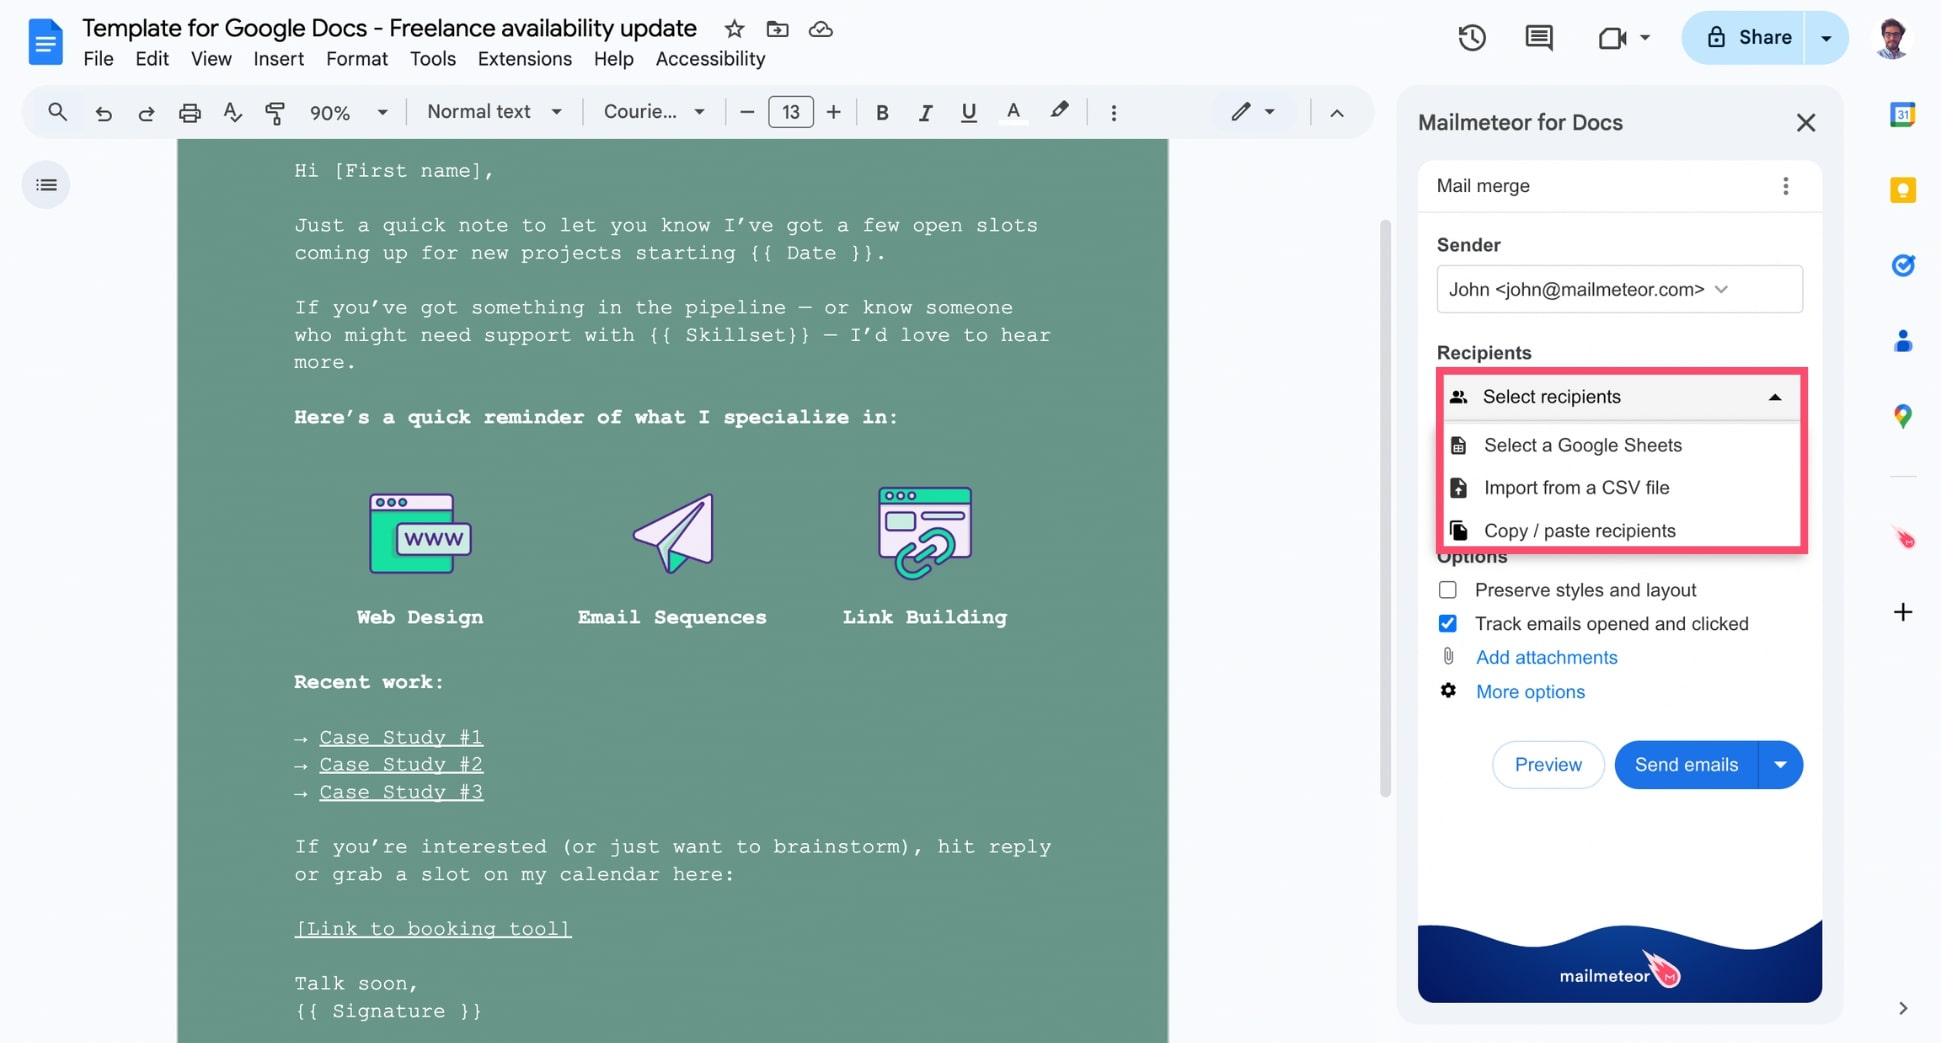Open the Insert menu
The width and height of the screenshot is (1941, 1043).
click(x=278, y=59)
